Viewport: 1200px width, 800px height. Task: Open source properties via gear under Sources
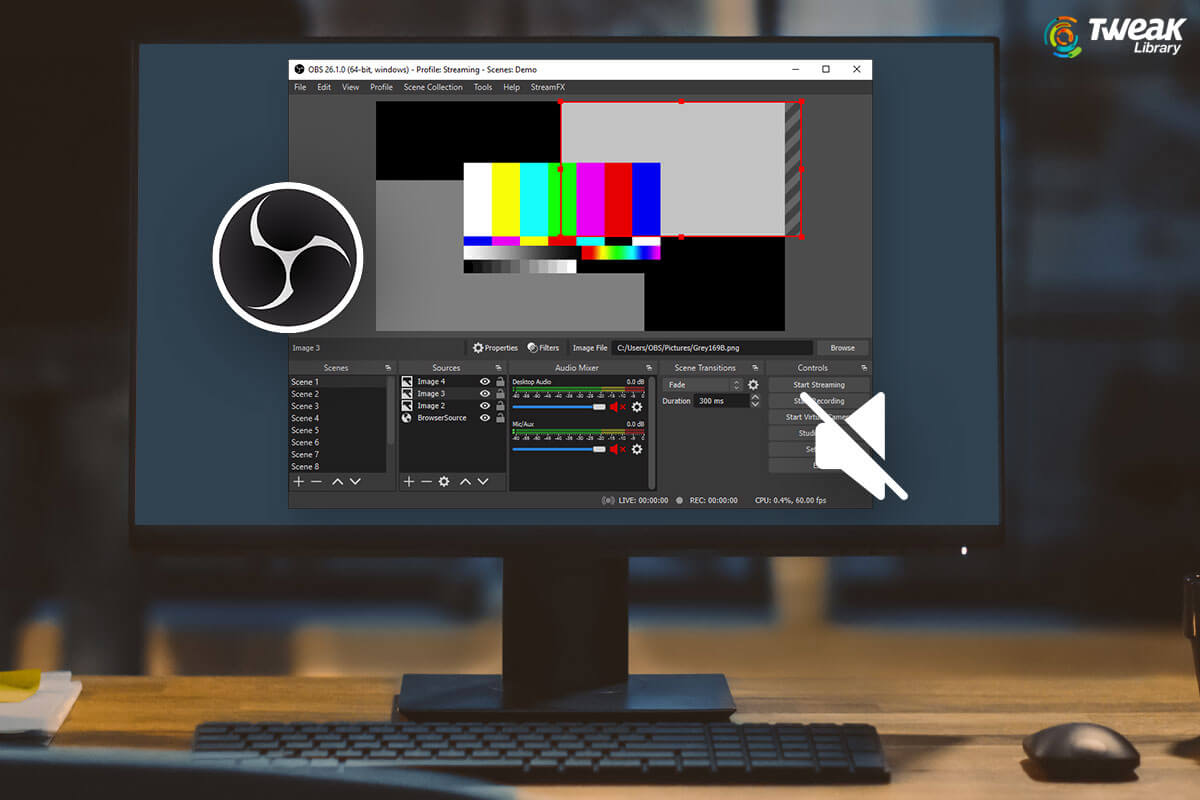pyautogui.click(x=444, y=482)
